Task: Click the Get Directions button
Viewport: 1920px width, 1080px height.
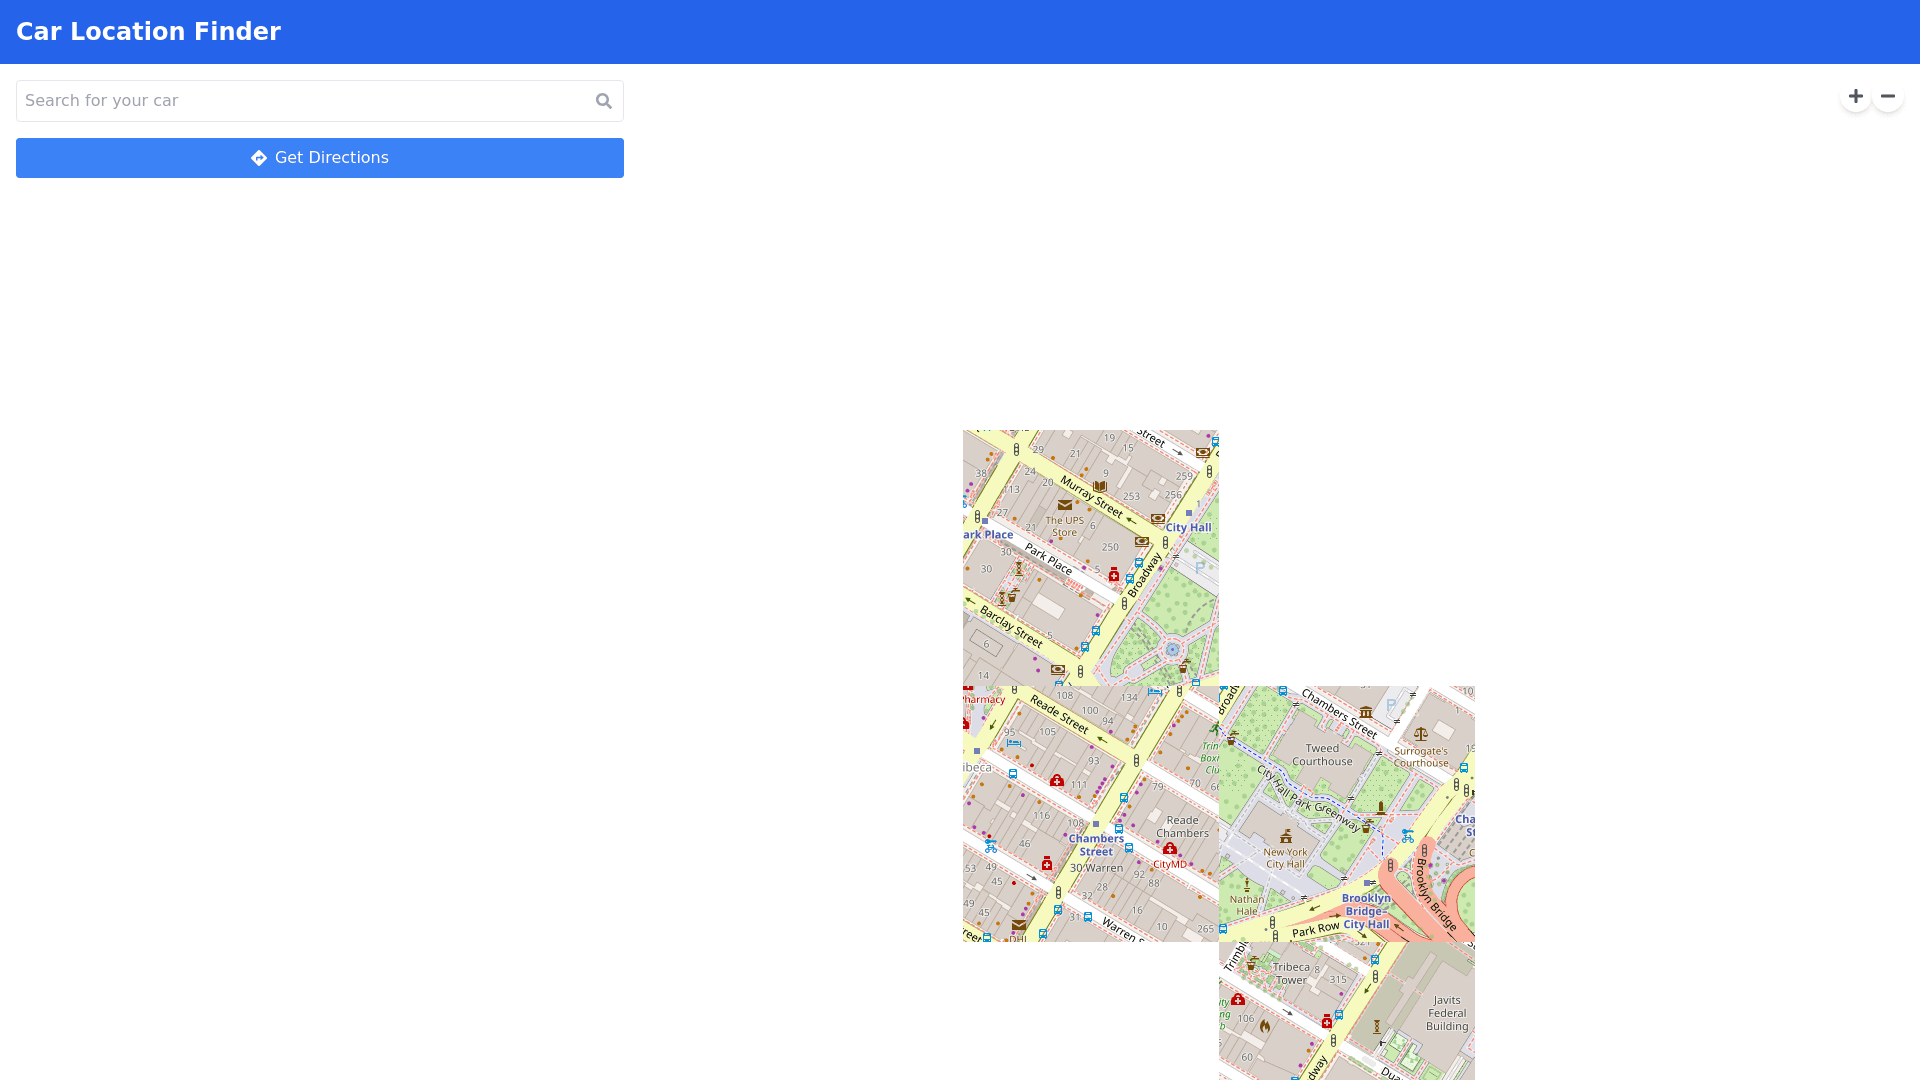Action: [x=320, y=158]
